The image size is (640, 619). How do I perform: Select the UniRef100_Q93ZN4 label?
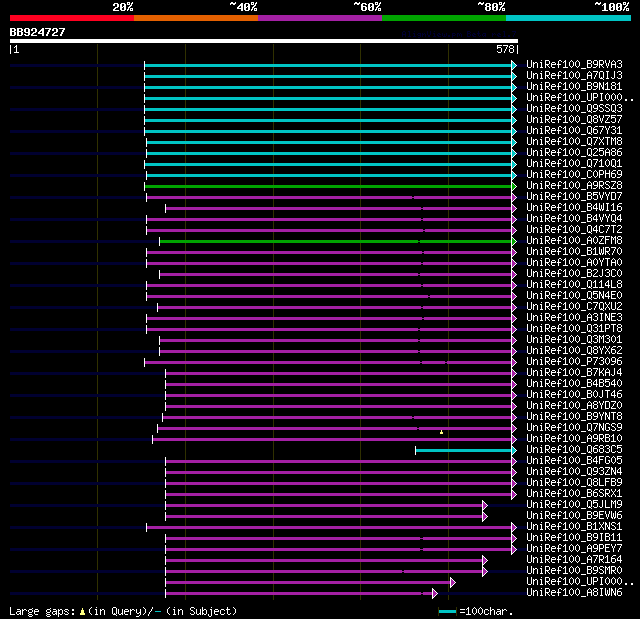pyautogui.click(x=574, y=472)
